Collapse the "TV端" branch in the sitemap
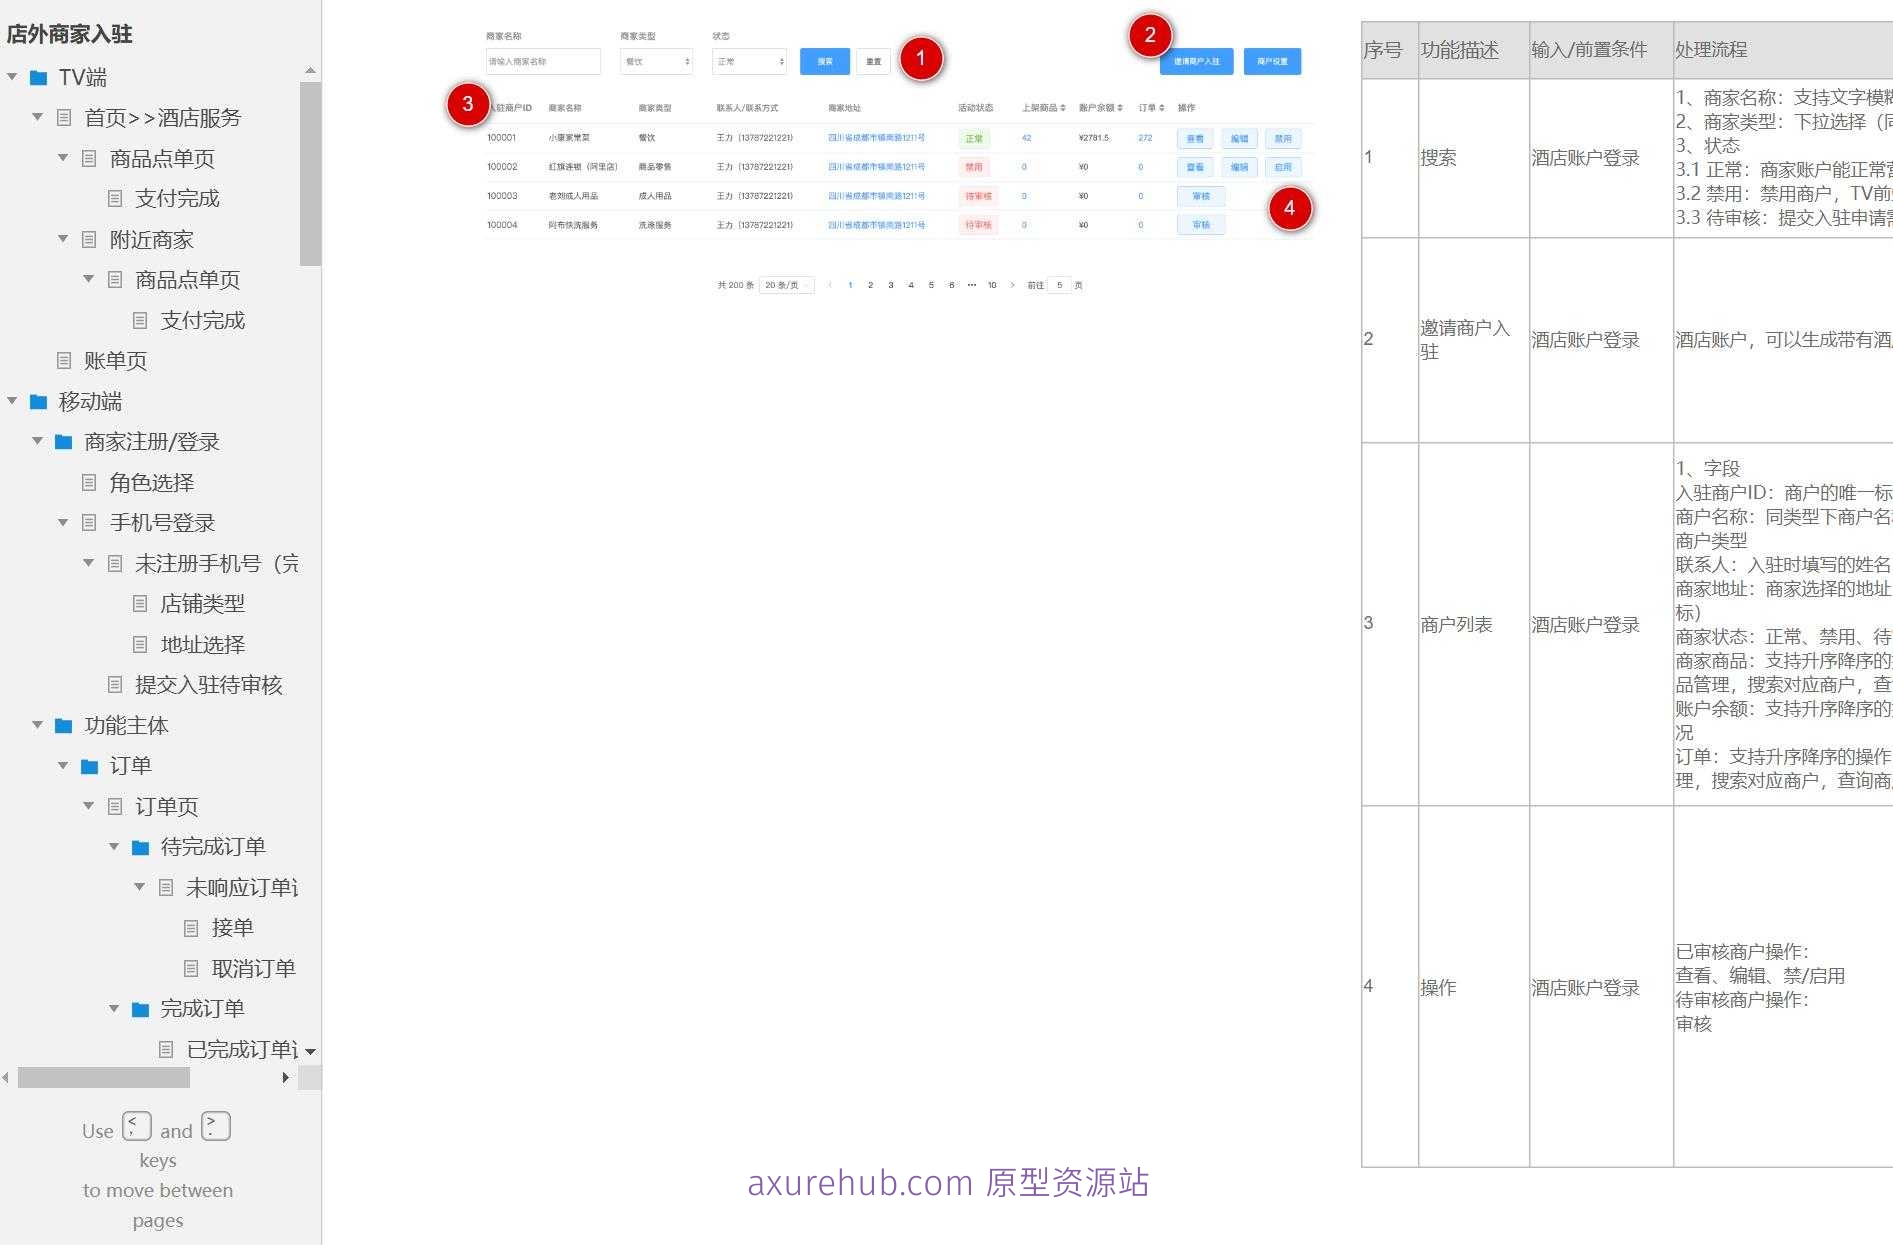 (x=11, y=76)
